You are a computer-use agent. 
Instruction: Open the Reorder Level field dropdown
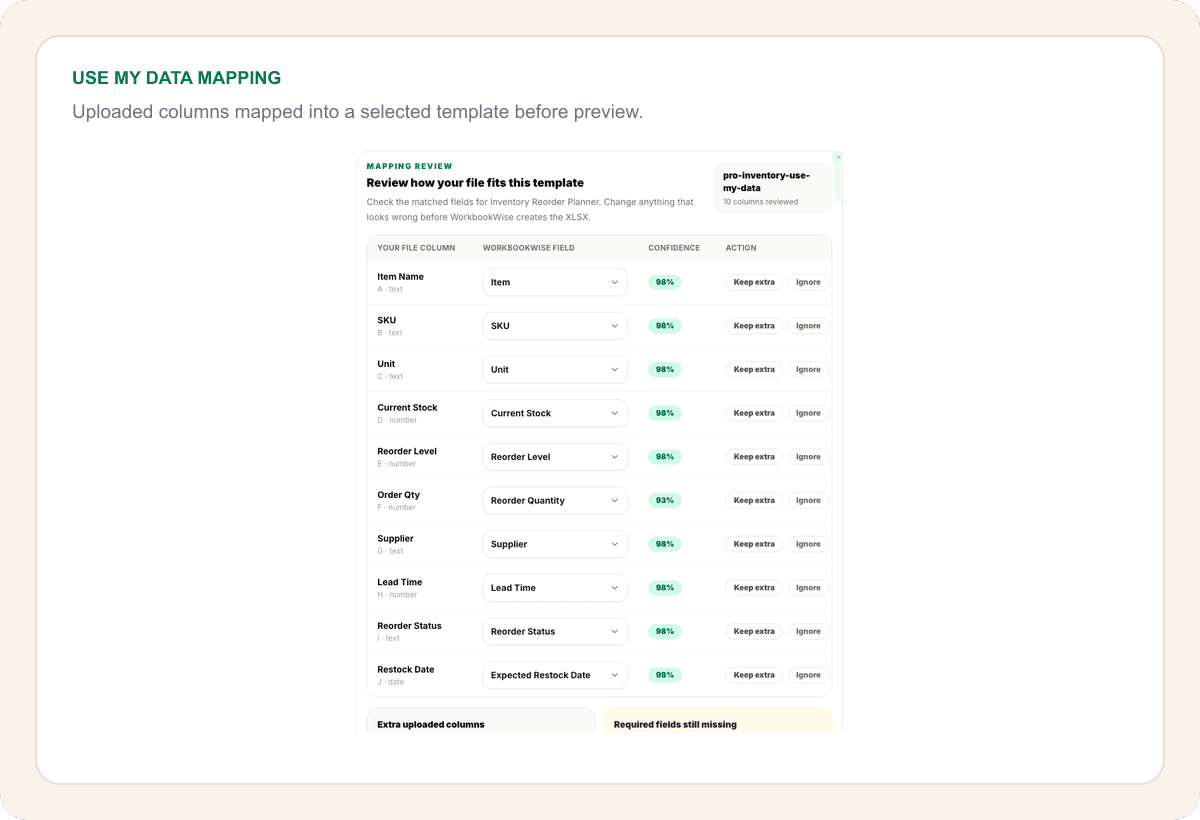pos(555,457)
